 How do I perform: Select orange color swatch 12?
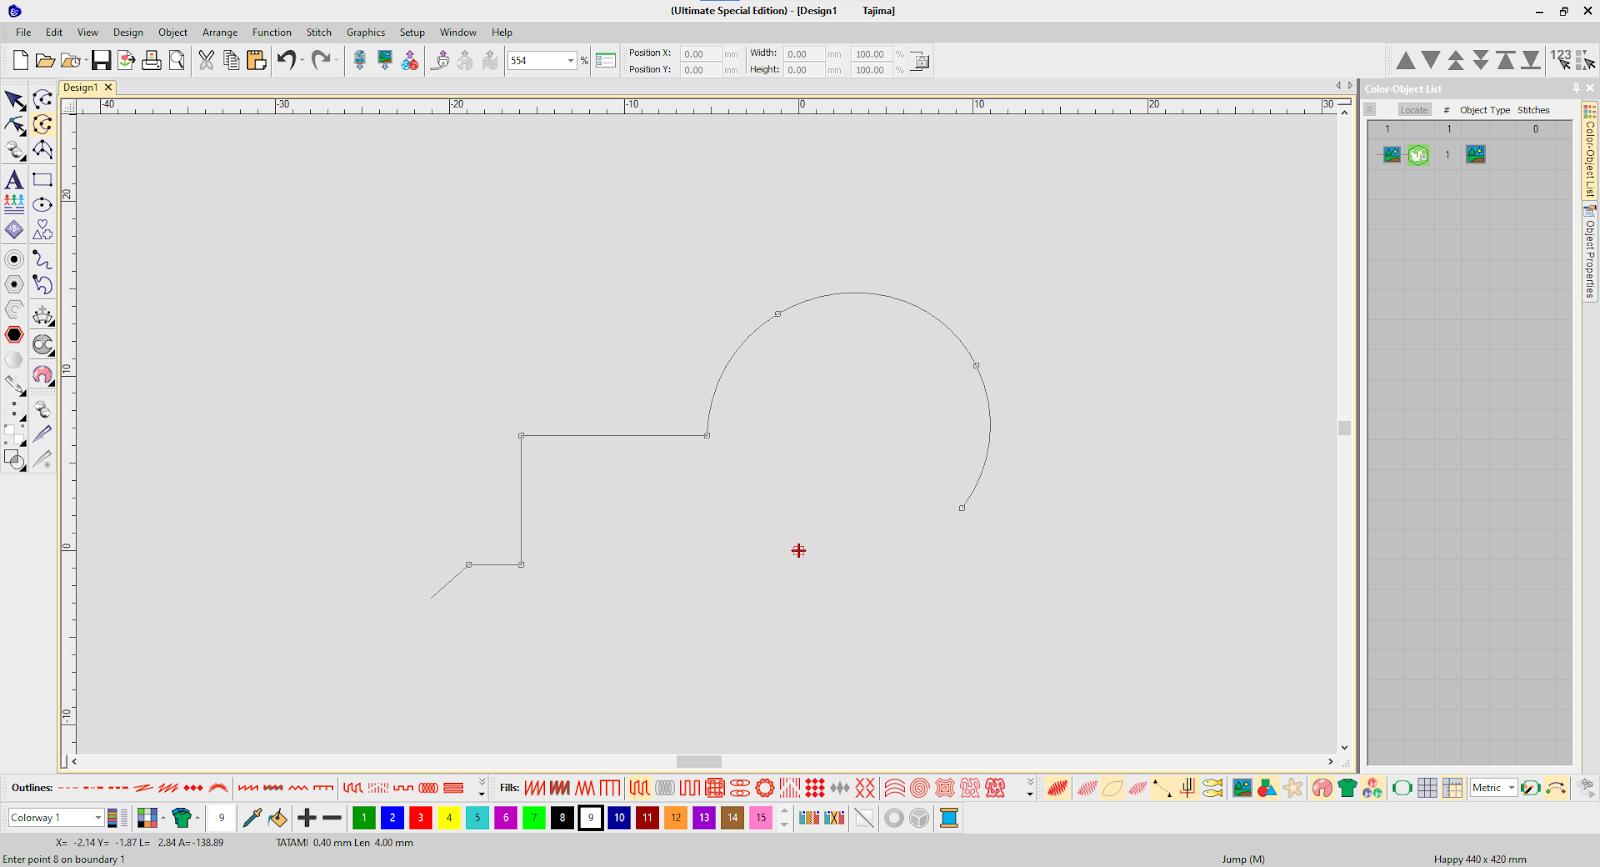pyautogui.click(x=676, y=818)
